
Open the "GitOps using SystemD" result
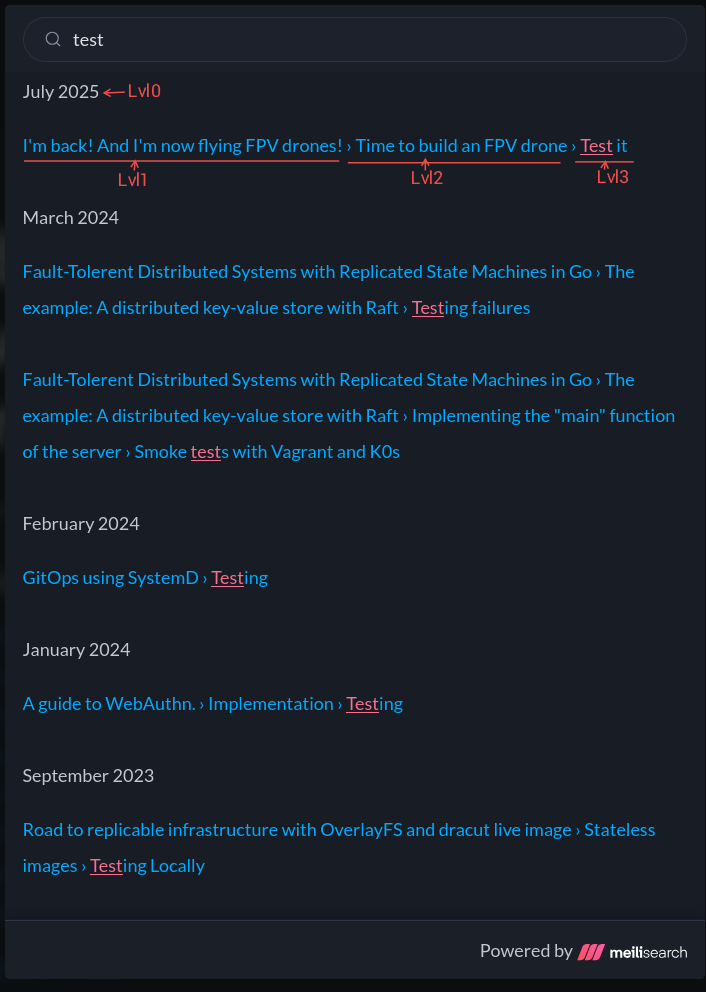110,578
